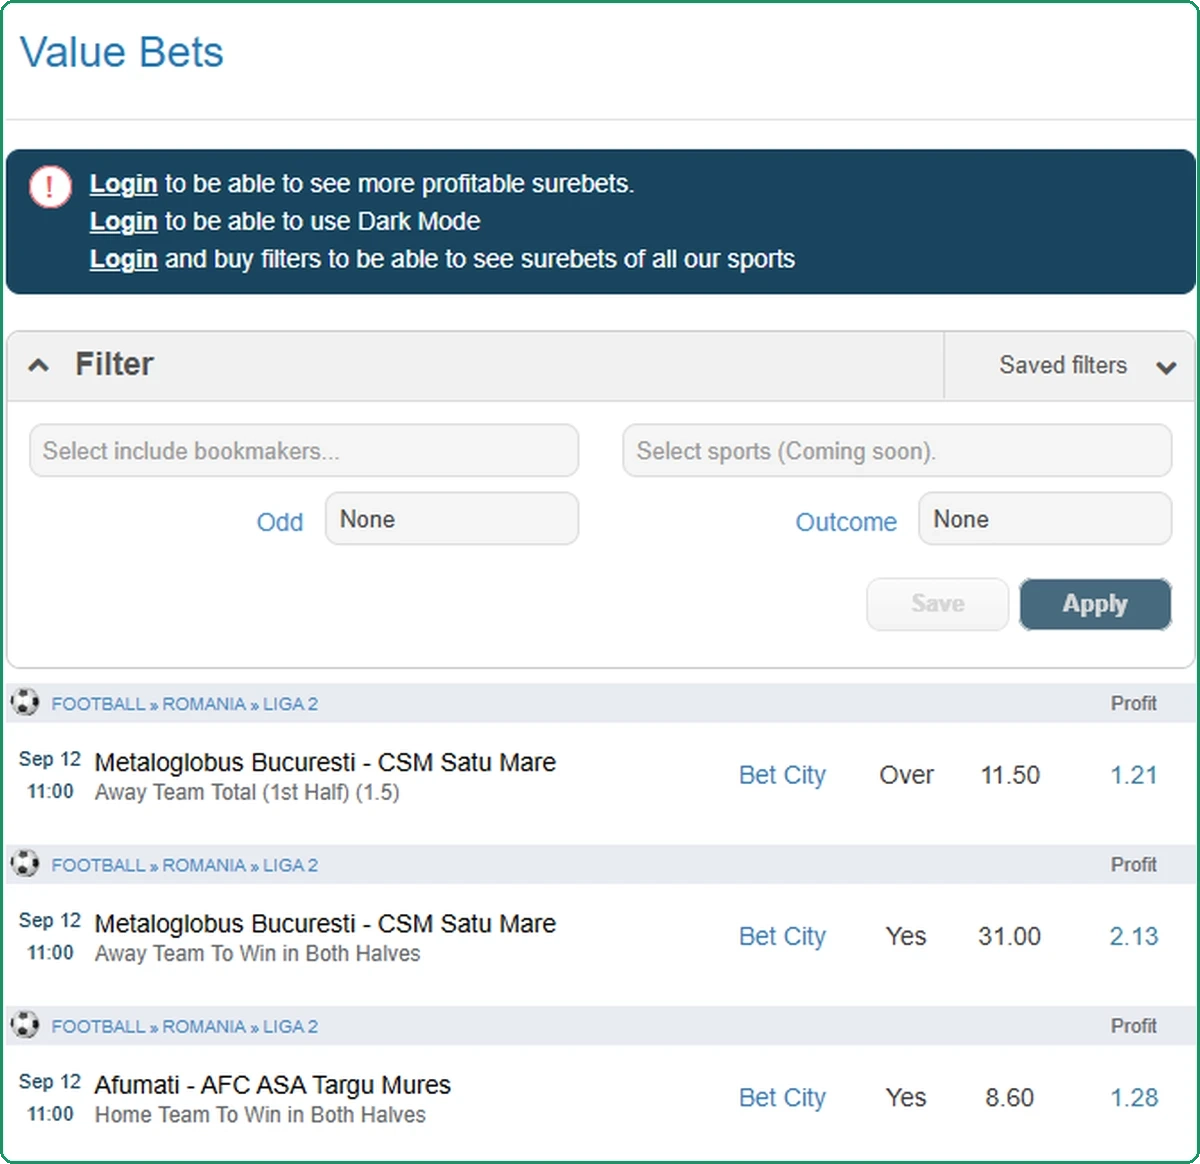
Task: Click the odds value 8.60
Action: point(1009,1097)
